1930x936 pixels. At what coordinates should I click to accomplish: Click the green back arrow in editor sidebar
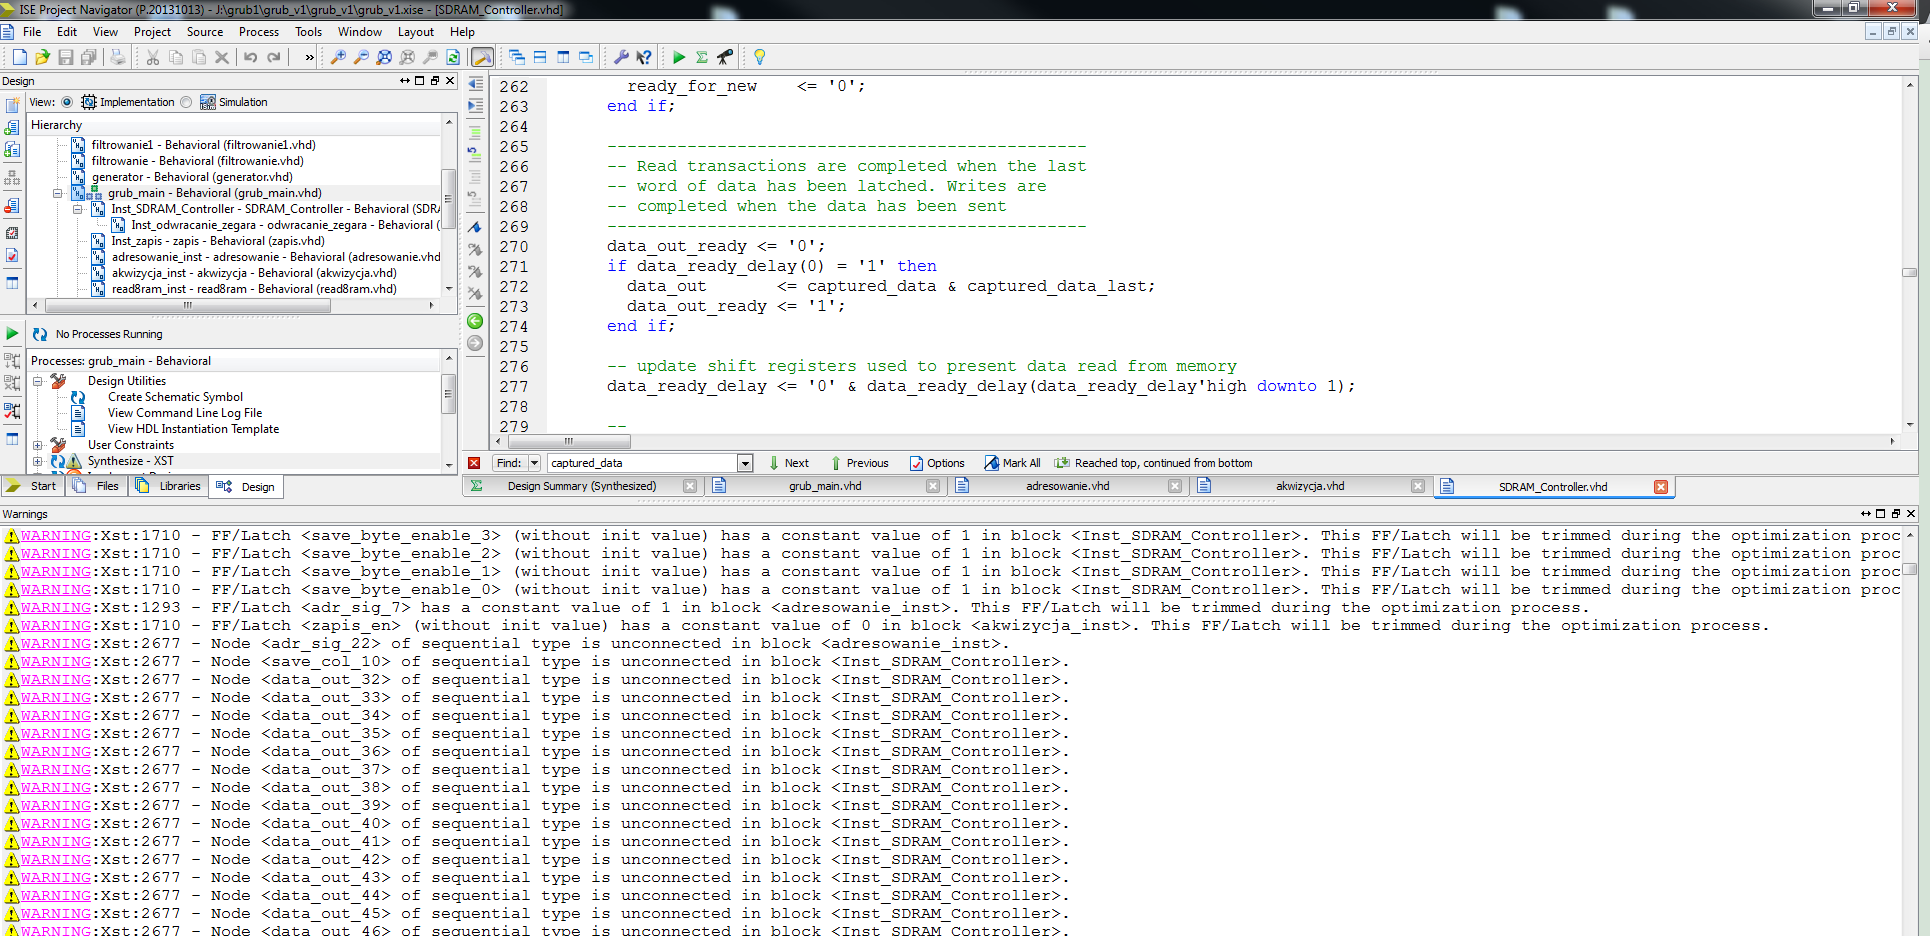pyautogui.click(x=475, y=321)
